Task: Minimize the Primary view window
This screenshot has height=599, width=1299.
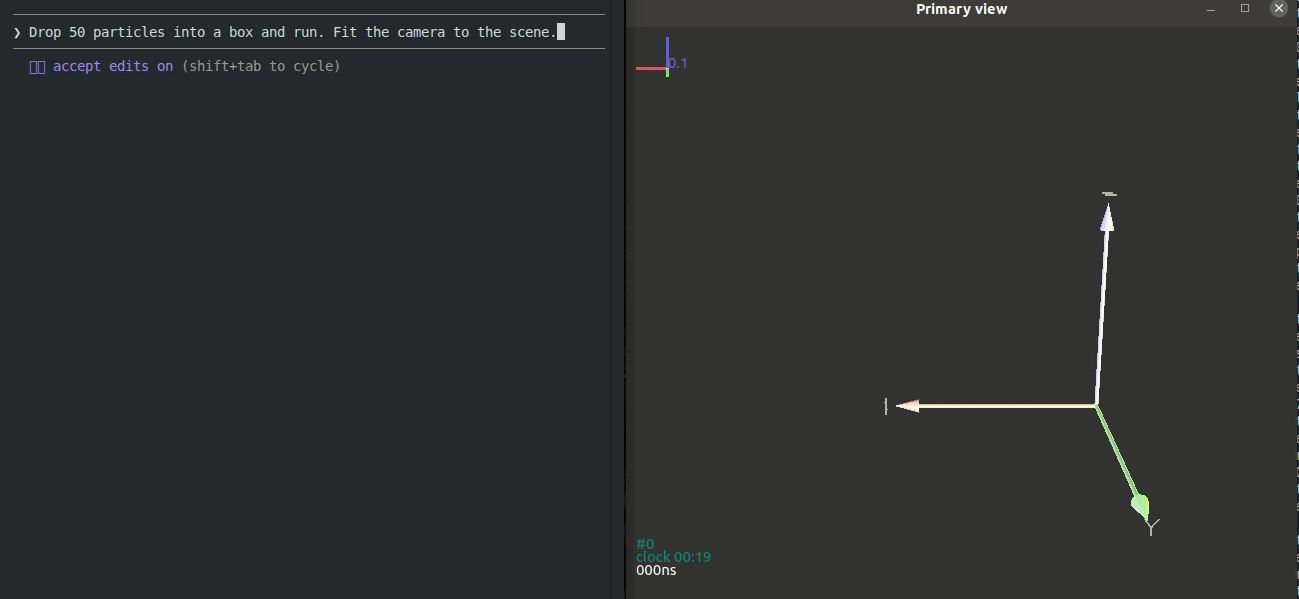Action: (1211, 9)
